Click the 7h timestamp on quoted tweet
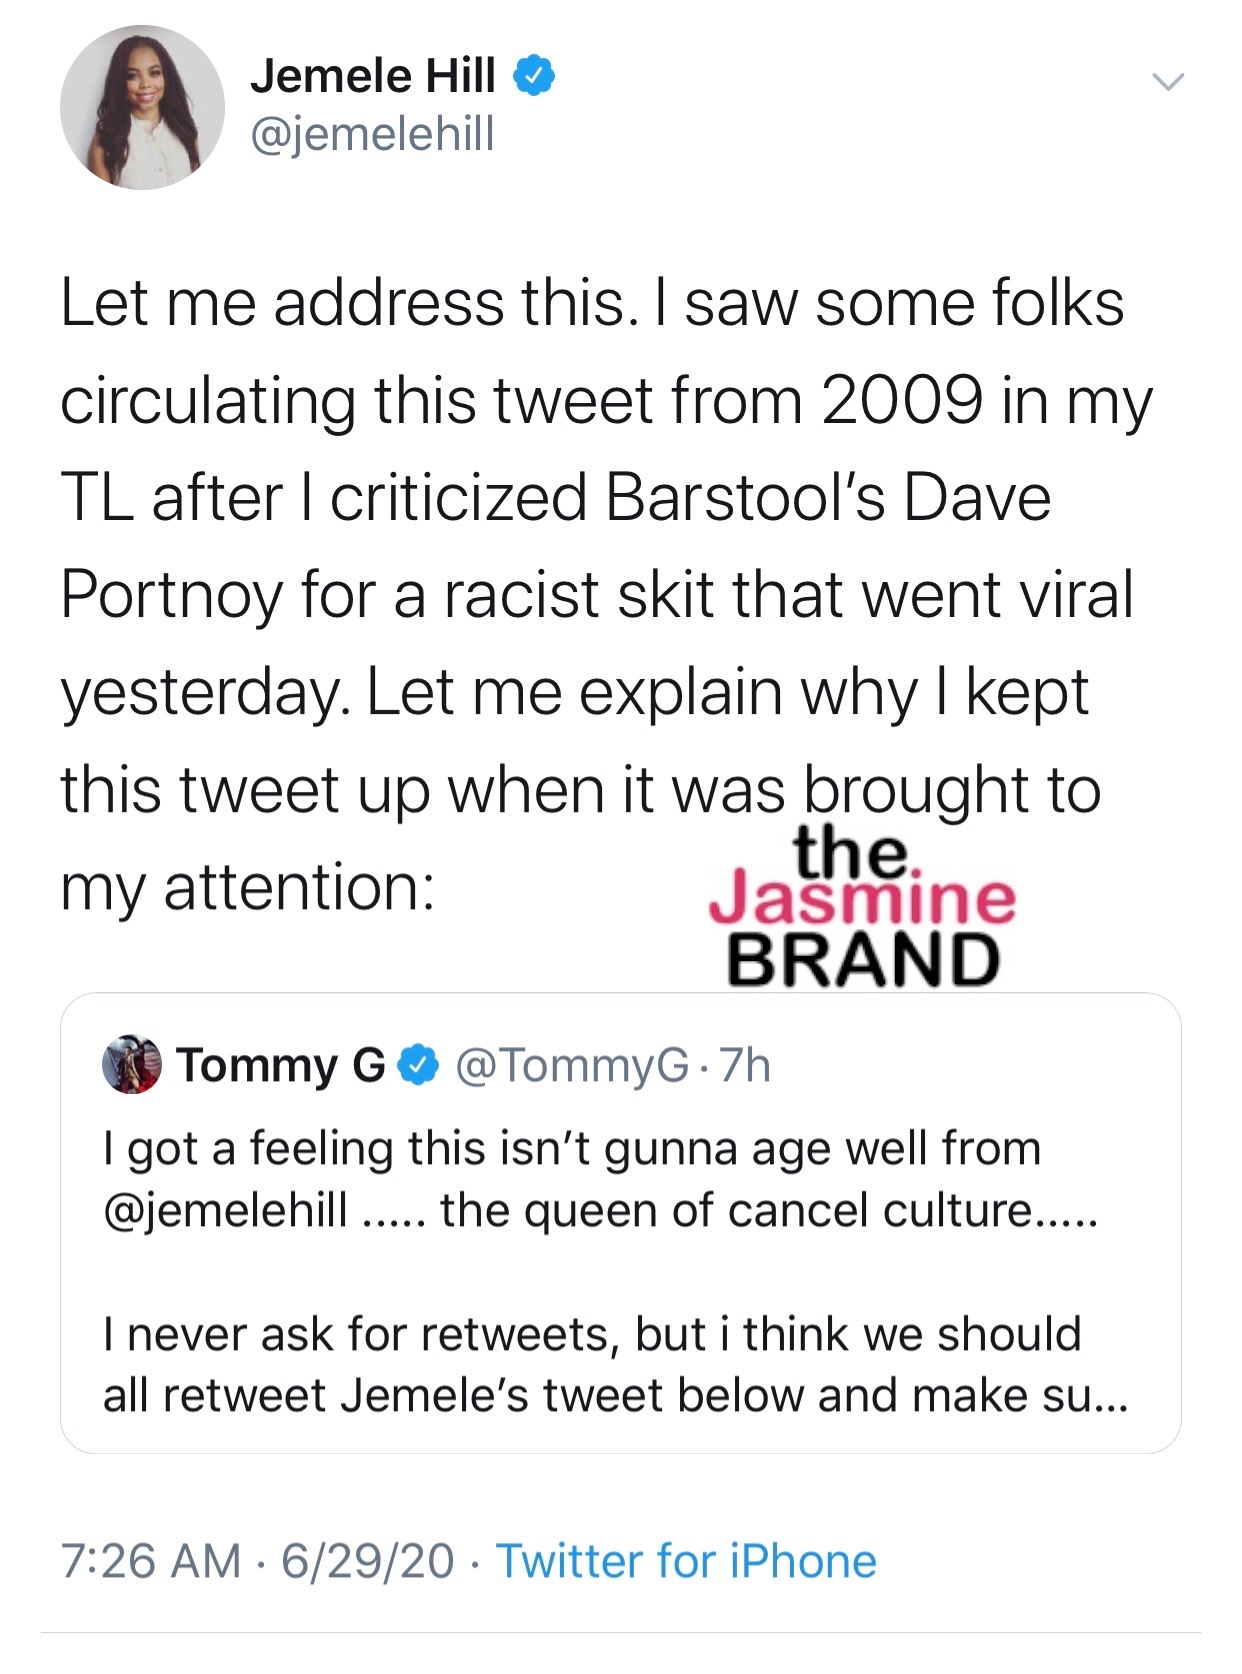1242x1674 pixels. 745,1066
